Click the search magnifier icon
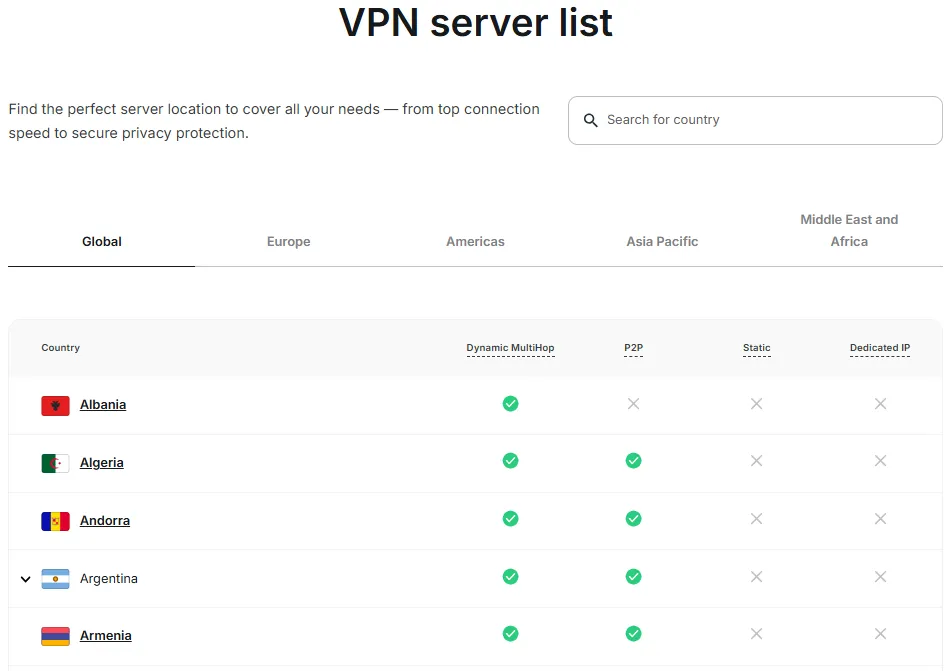The height and width of the screenshot is (671, 952). pyautogui.click(x=591, y=120)
